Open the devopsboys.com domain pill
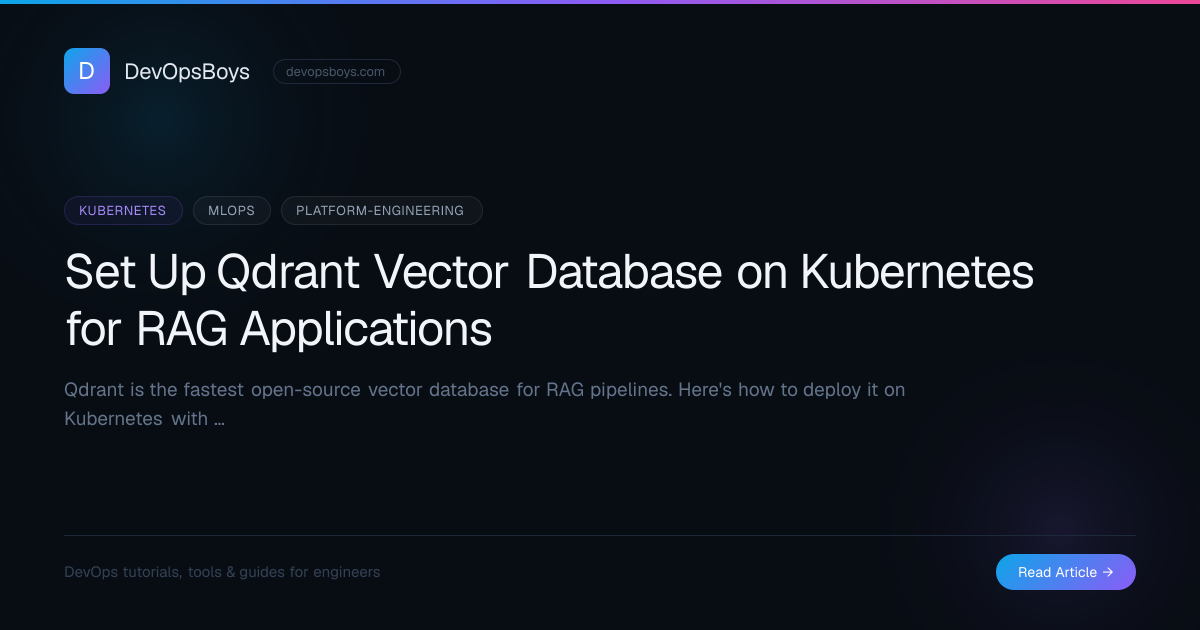 click(337, 72)
